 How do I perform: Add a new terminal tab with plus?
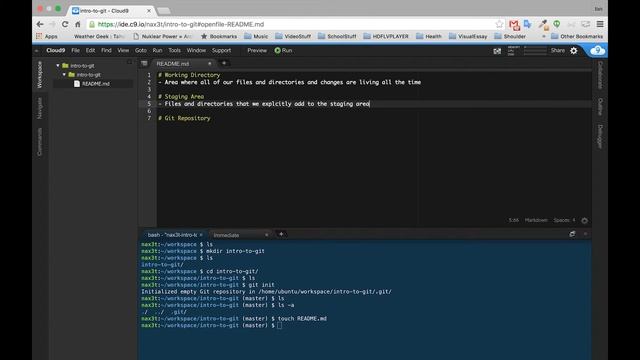(x=281, y=234)
